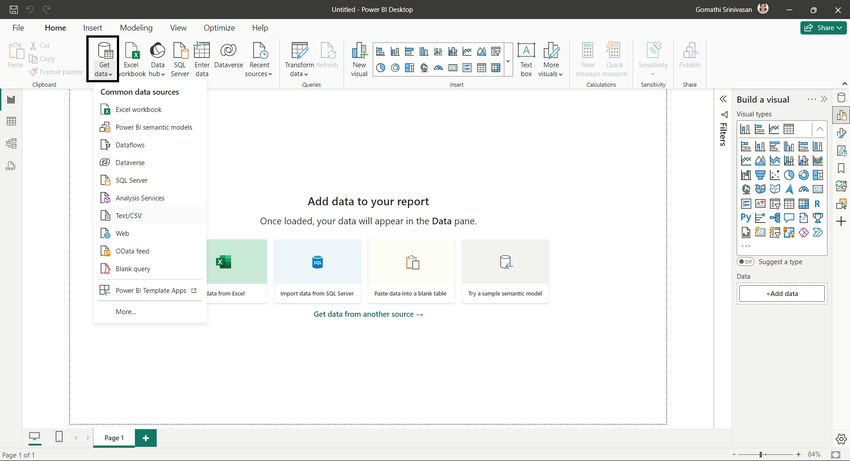Switch to Table view in left sidebar
This screenshot has width=850, height=461.
11,121
